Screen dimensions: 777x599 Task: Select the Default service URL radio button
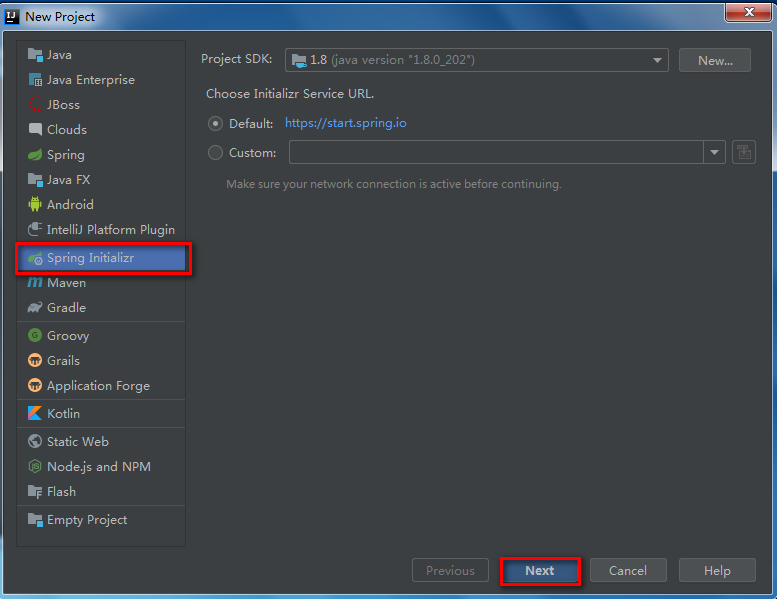(x=215, y=123)
